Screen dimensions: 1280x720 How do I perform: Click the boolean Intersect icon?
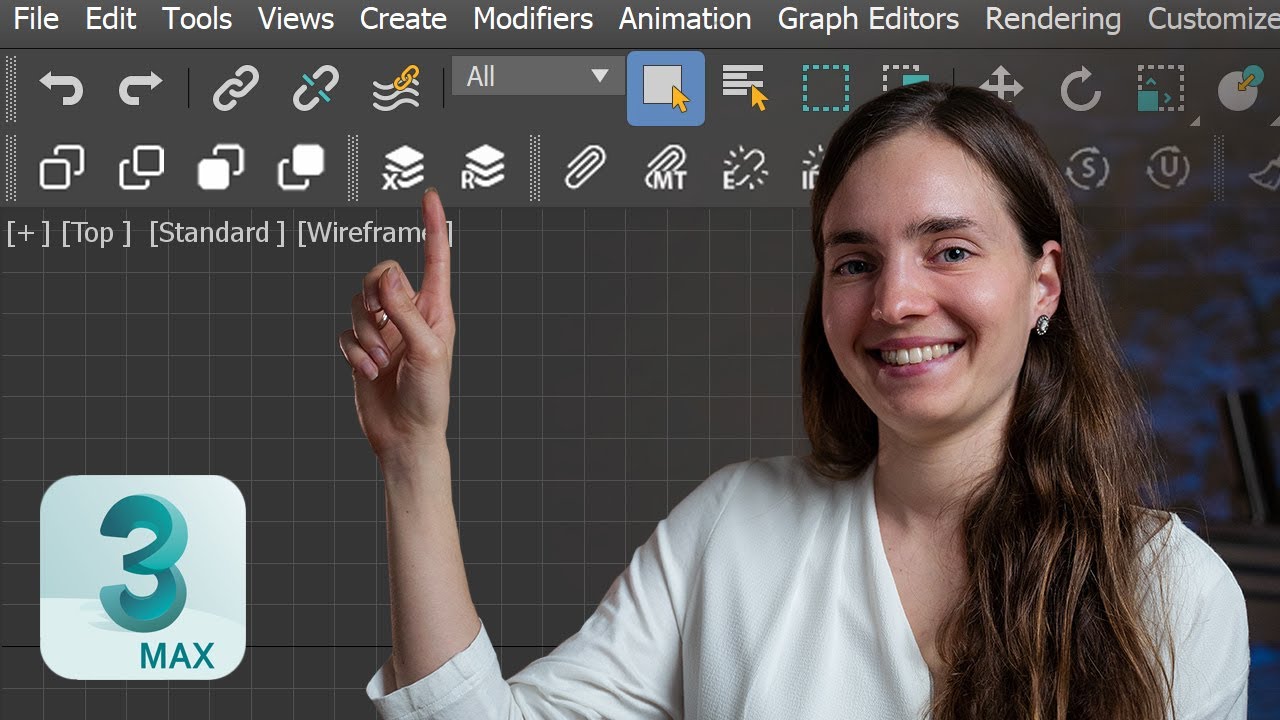(220, 168)
